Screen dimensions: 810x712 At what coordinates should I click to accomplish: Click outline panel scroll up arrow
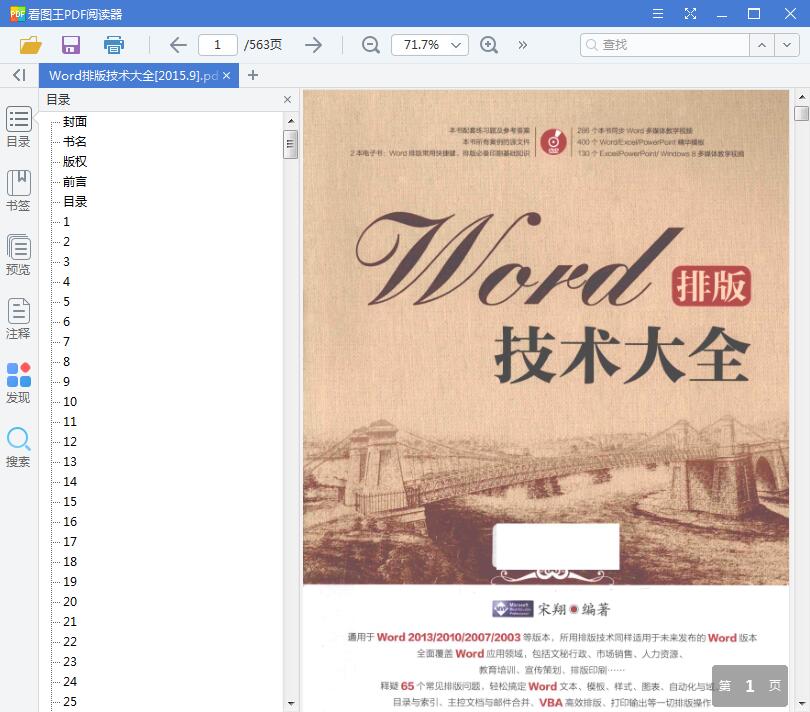[291, 120]
